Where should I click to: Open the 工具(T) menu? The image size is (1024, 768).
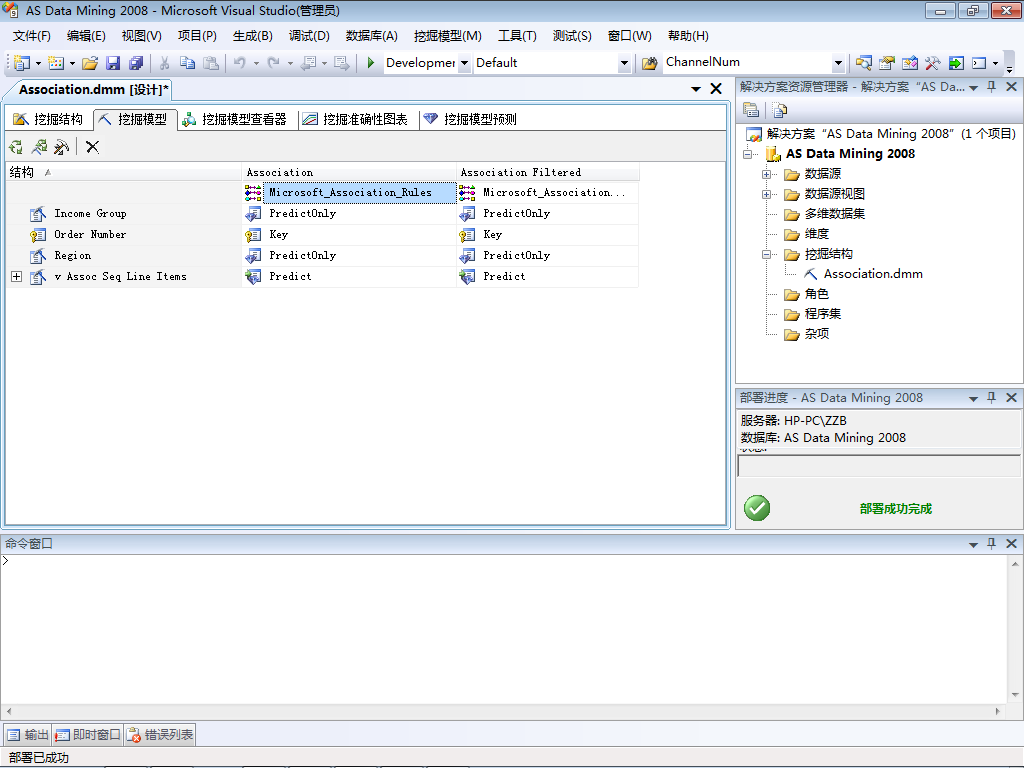click(517, 36)
